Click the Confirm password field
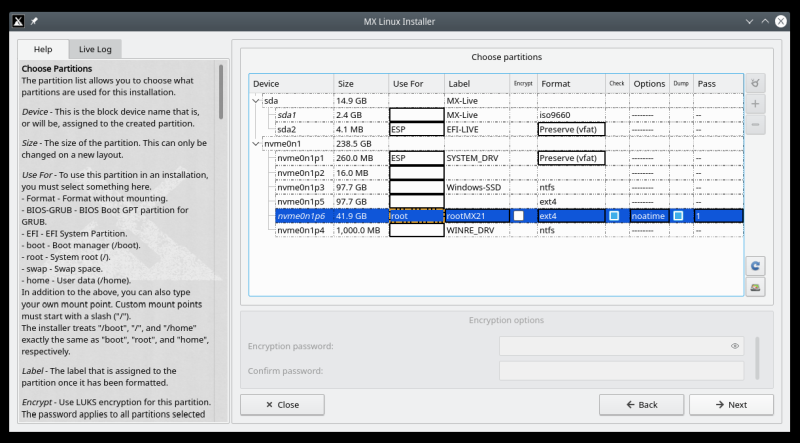The width and height of the screenshot is (800, 443). click(621, 371)
